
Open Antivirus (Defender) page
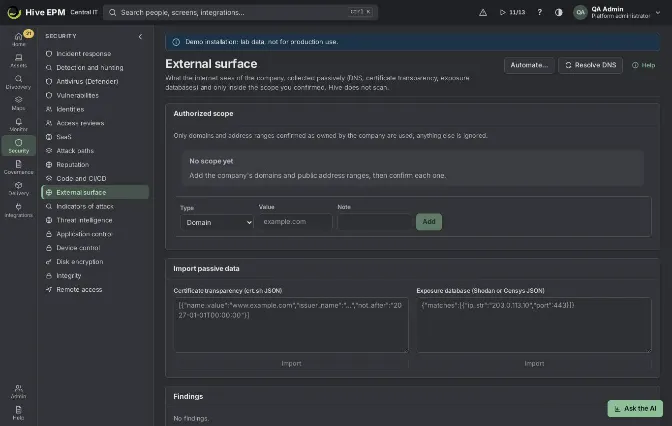[x=95, y=81]
